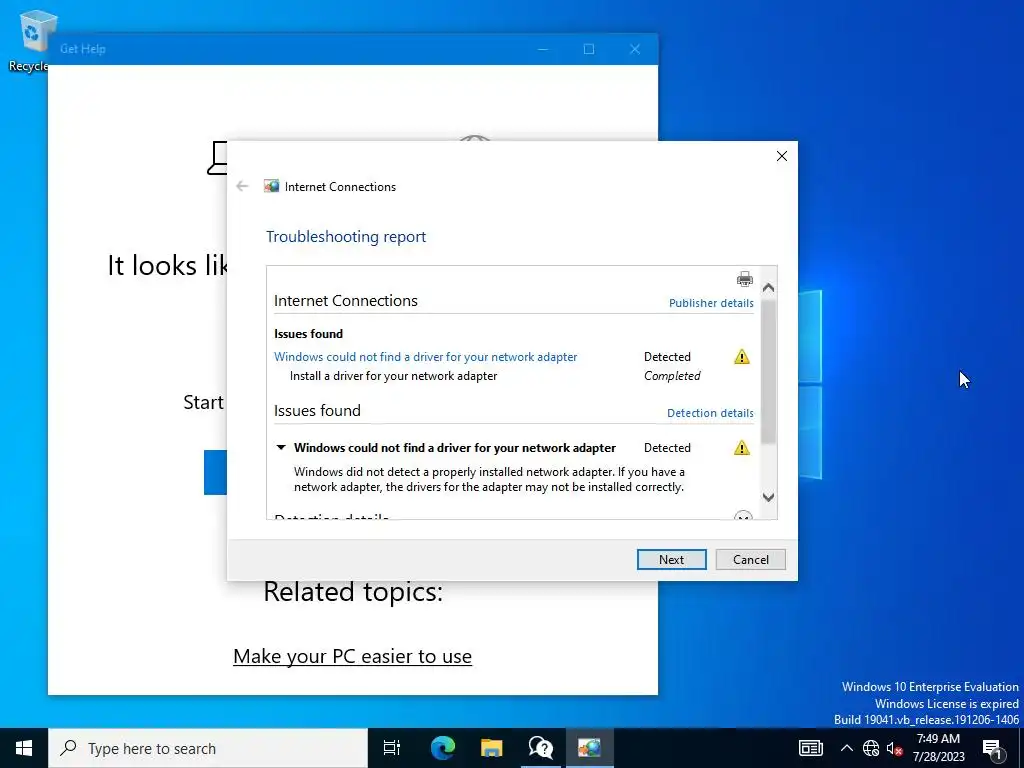This screenshot has width=1024, height=768.
Task: Click the report scrollbar down arrow
Action: tap(769, 498)
